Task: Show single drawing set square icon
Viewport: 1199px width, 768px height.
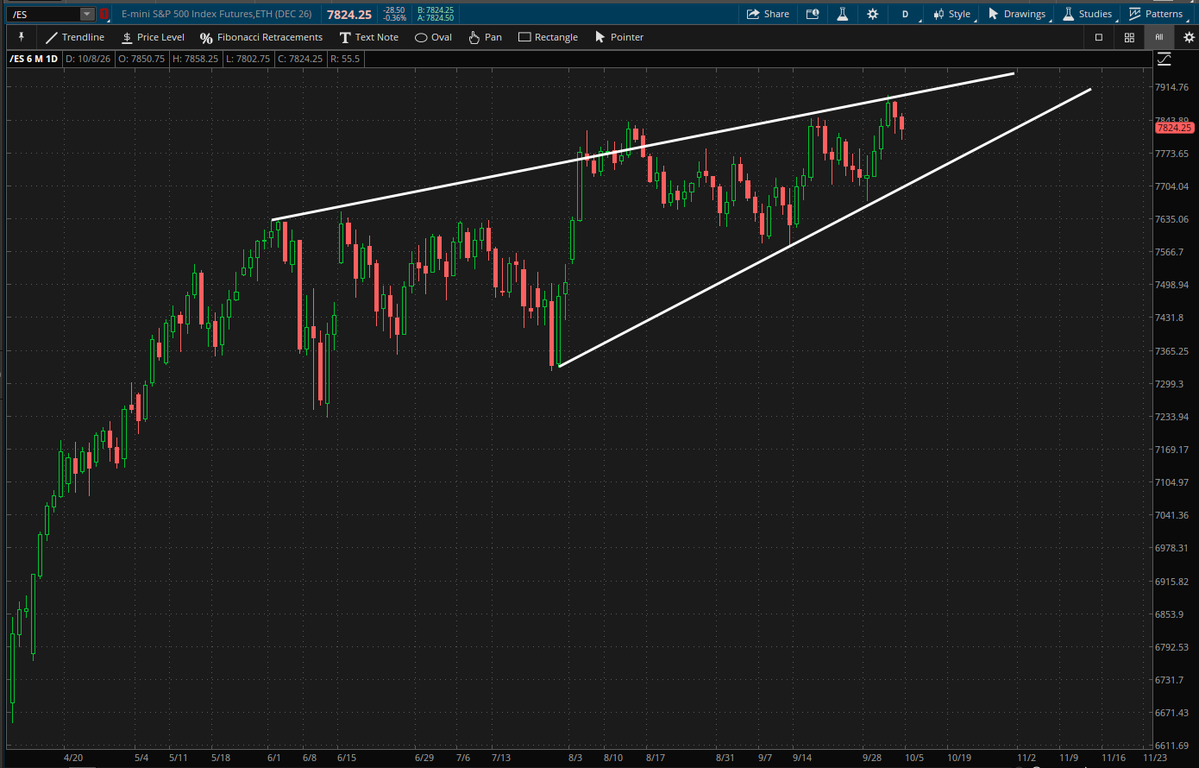Action: point(1099,37)
